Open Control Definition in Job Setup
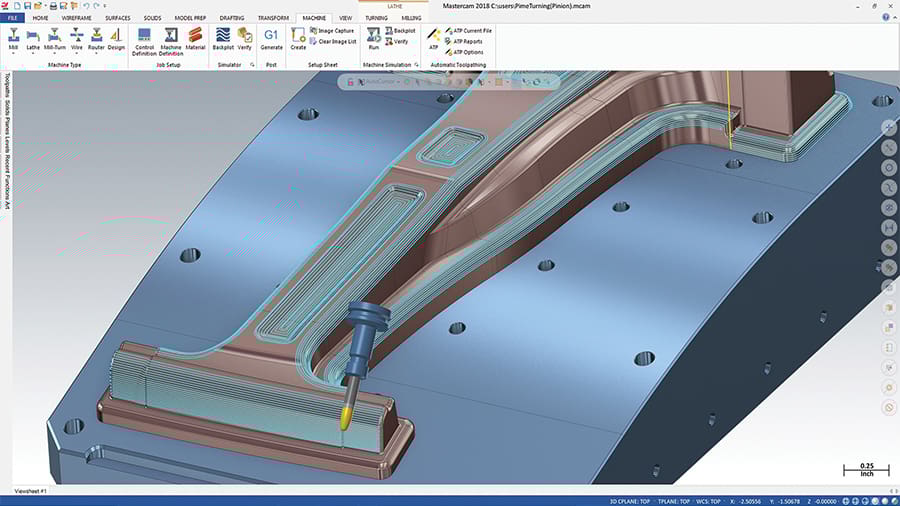The image size is (900, 506). tap(144, 41)
